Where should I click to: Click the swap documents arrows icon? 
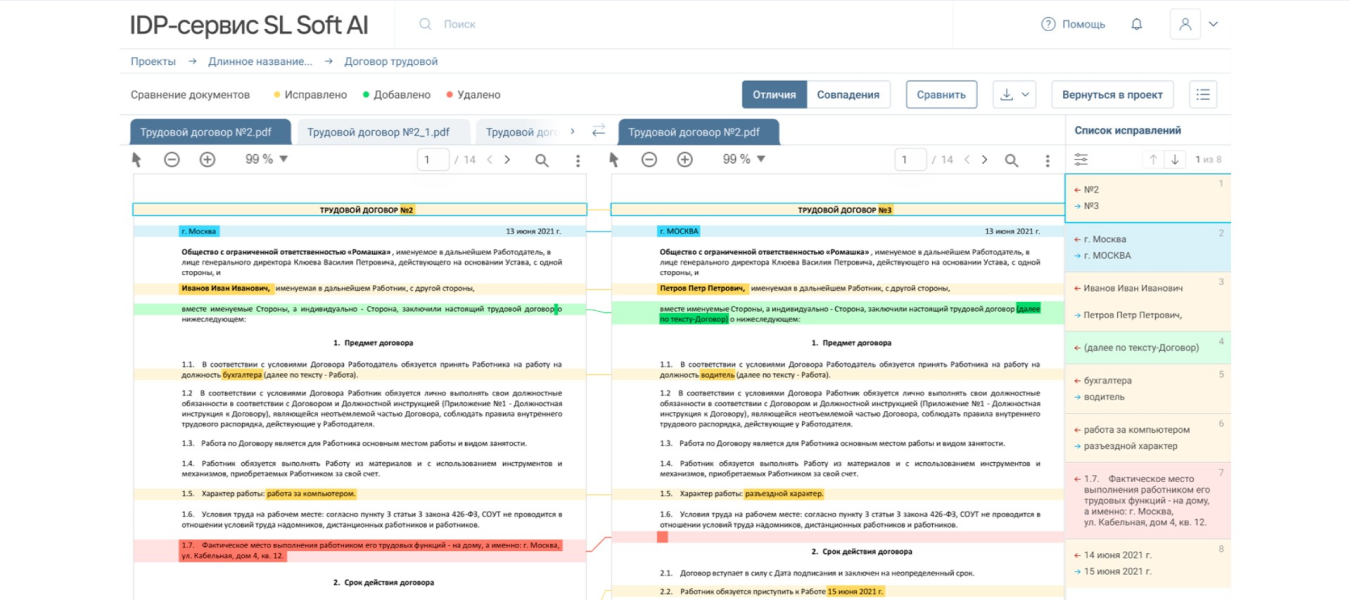pyautogui.click(x=598, y=131)
